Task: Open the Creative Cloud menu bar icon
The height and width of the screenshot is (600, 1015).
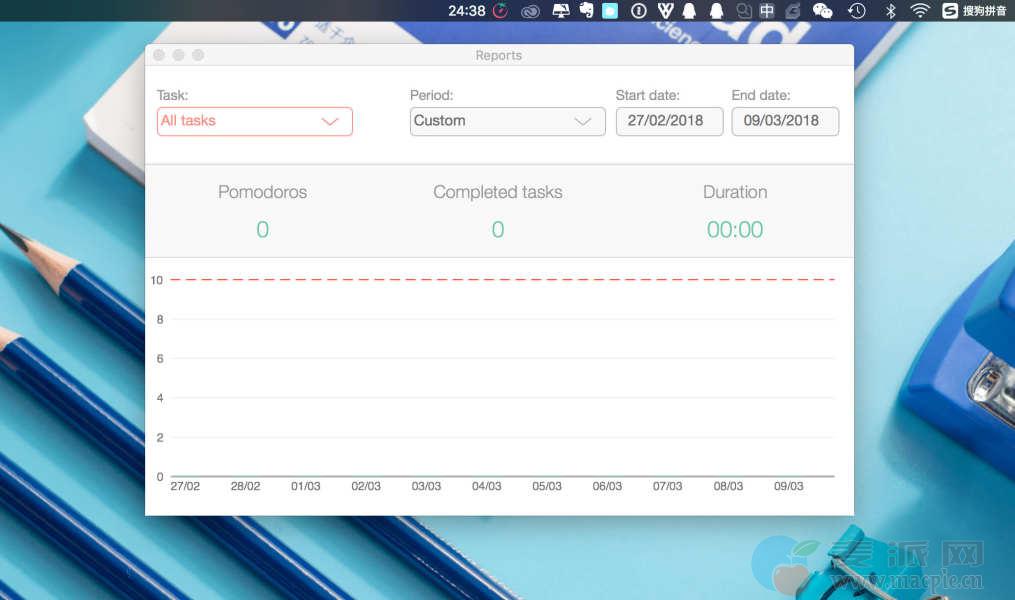Action: pos(530,11)
